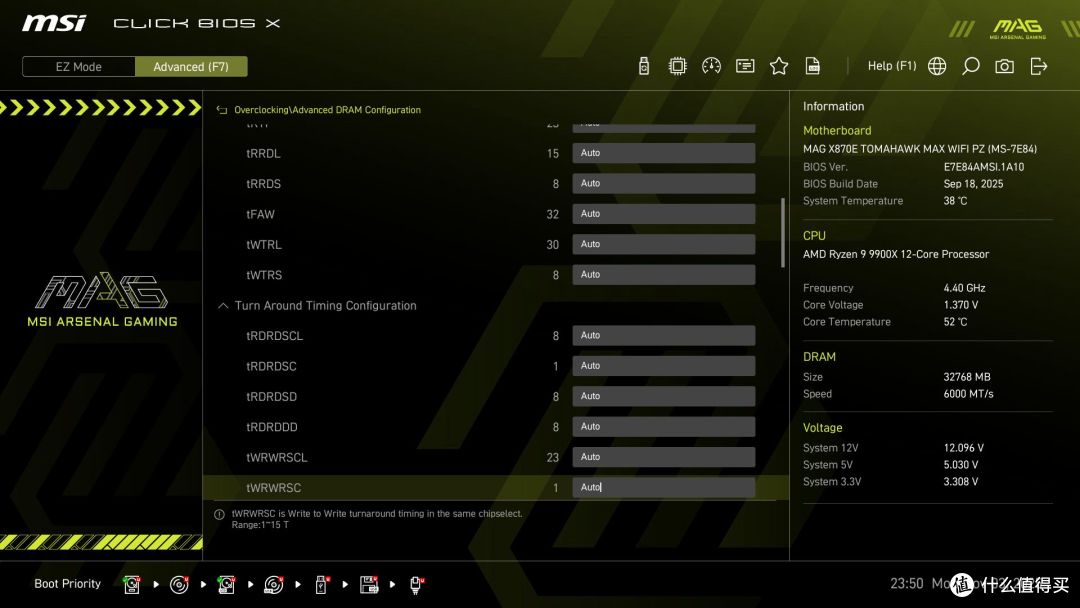
Task: Open the search magnifier icon
Action: tap(970, 66)
